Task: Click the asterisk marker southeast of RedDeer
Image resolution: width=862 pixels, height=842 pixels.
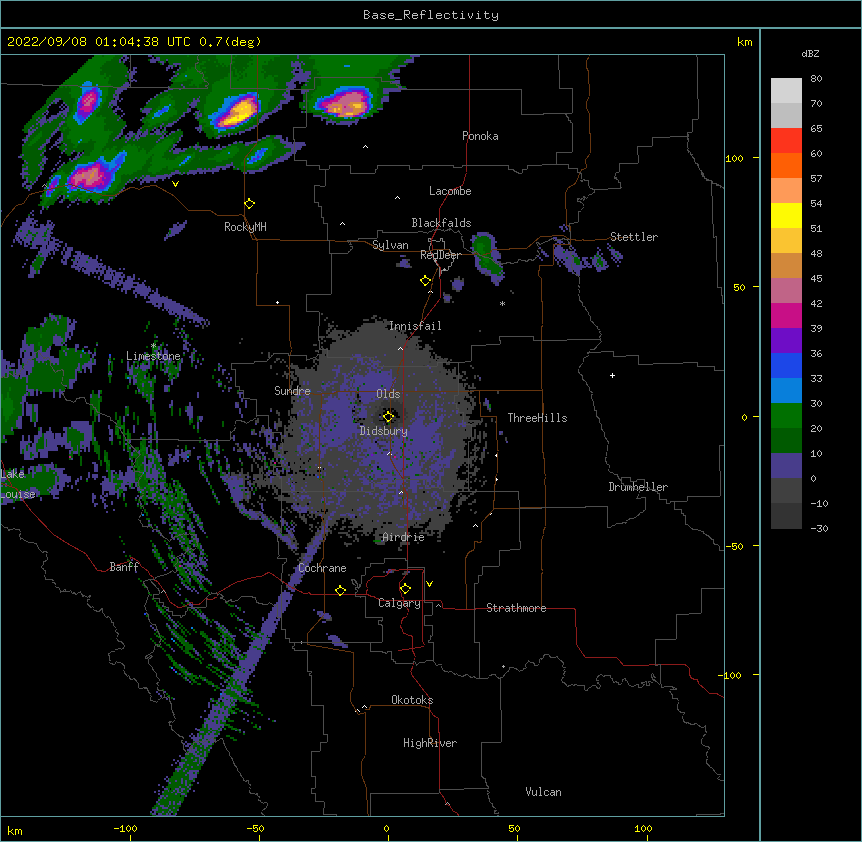Action: tap(502, 303)
